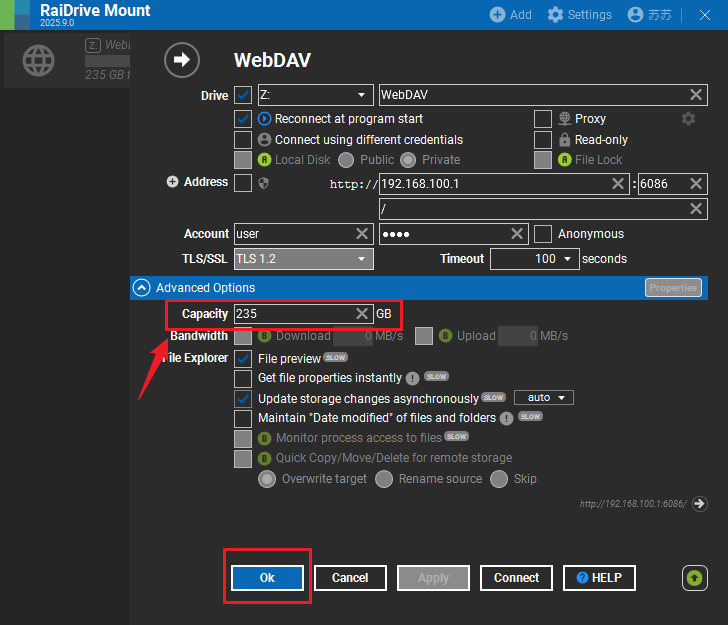Clear the user account name
Screen dimensions: 728x625
[x=362, y=233]
